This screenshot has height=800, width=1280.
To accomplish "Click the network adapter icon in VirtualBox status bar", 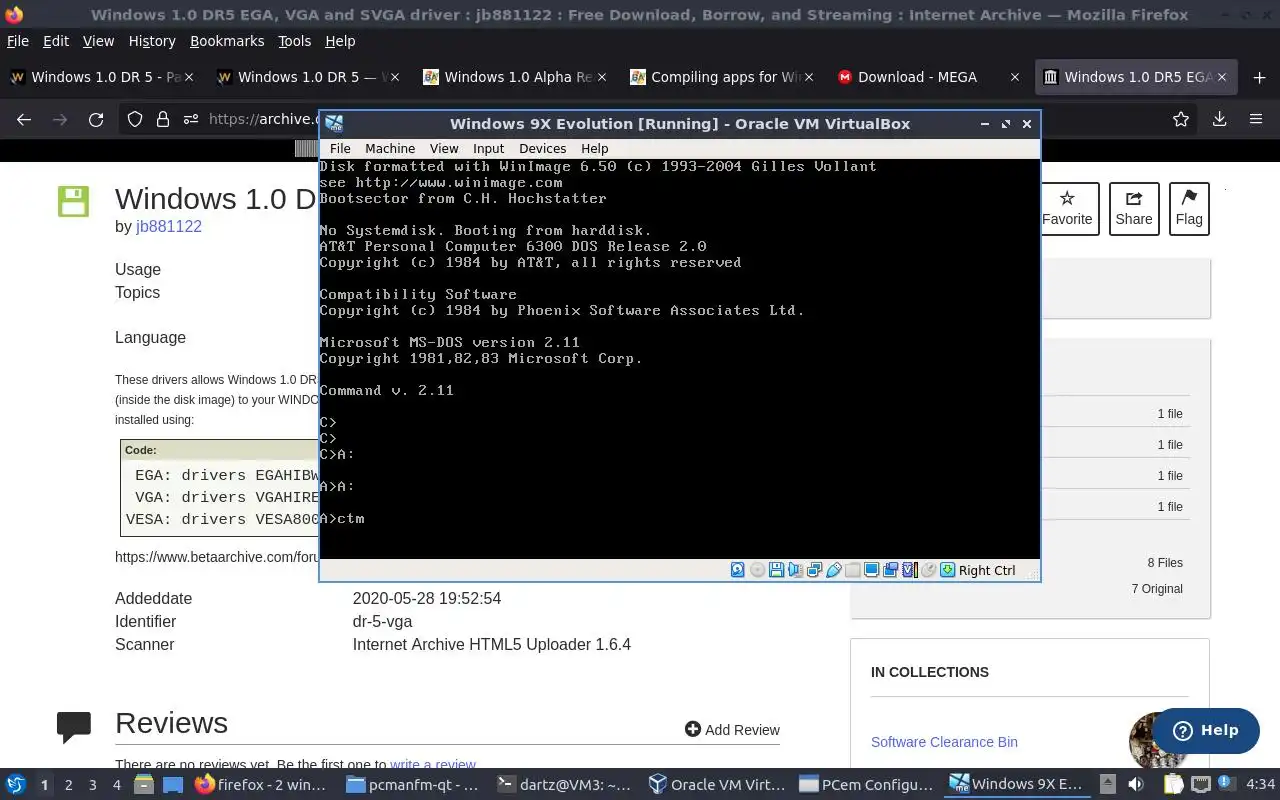I will point(815,570).
